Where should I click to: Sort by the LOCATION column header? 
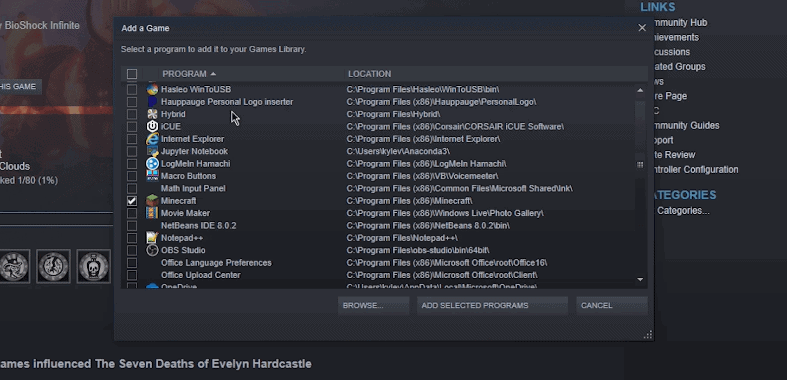[x=369, y=74]
